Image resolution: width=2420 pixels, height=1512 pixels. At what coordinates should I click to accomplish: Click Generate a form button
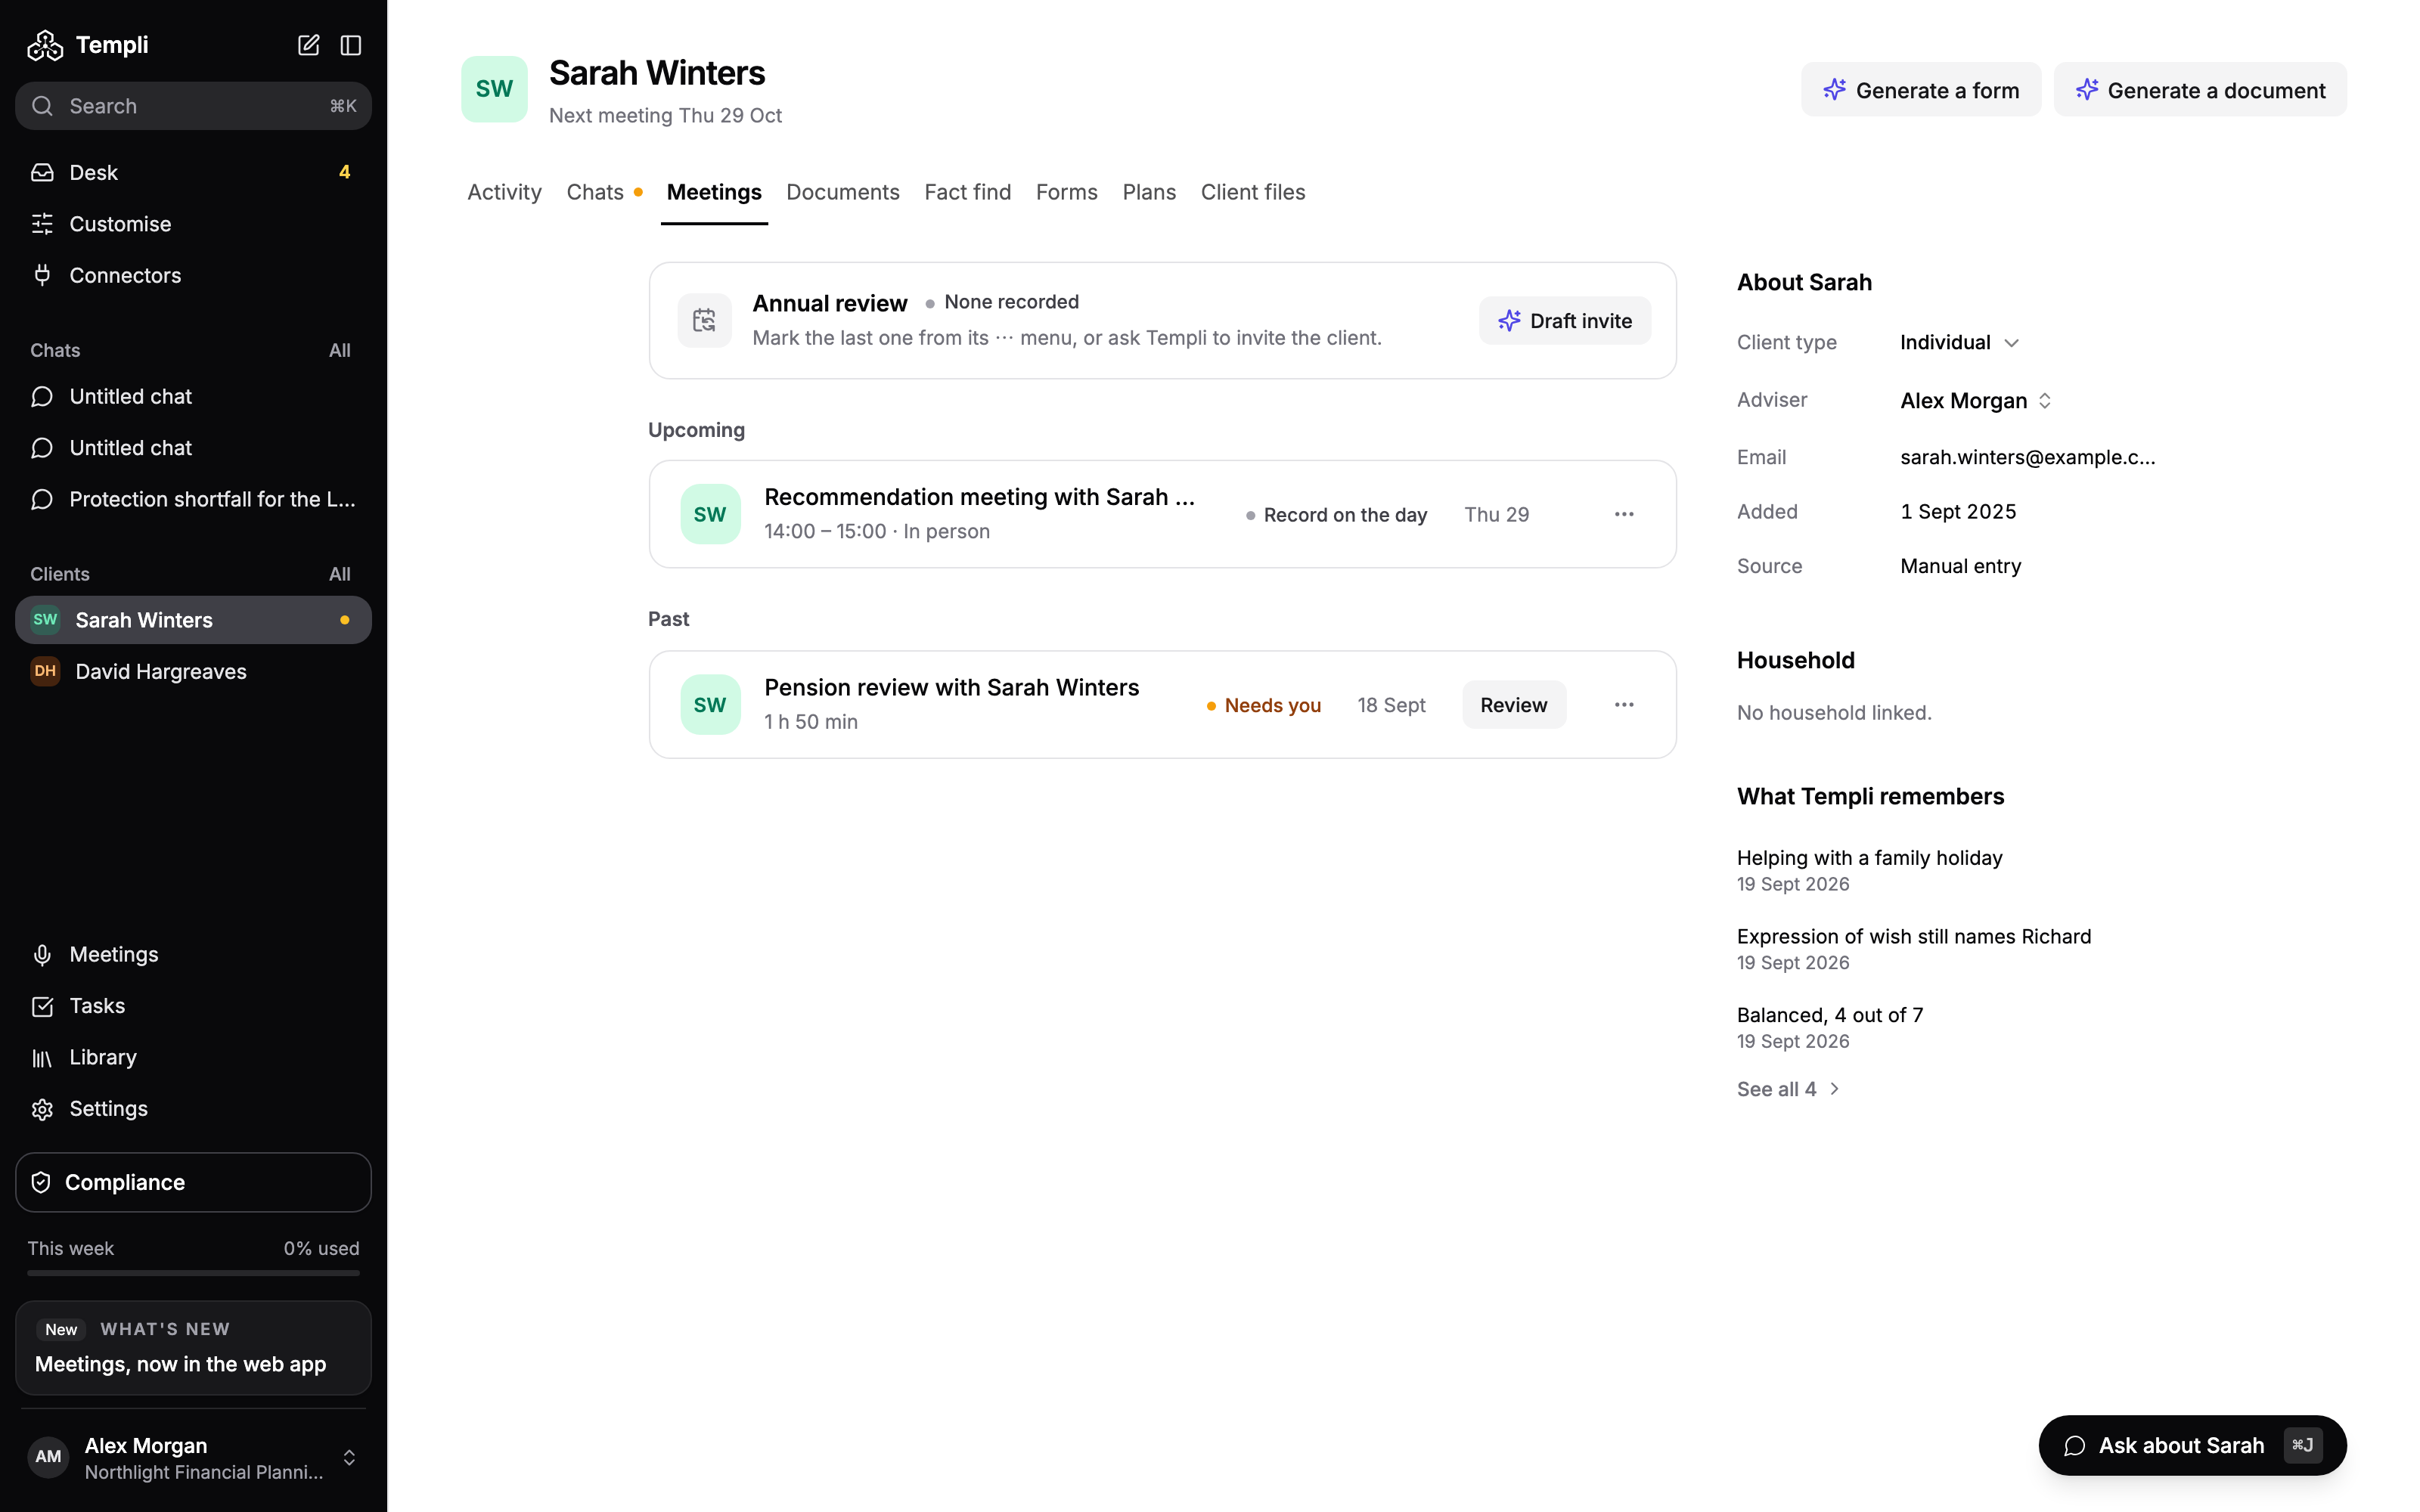coord(1921,90)
